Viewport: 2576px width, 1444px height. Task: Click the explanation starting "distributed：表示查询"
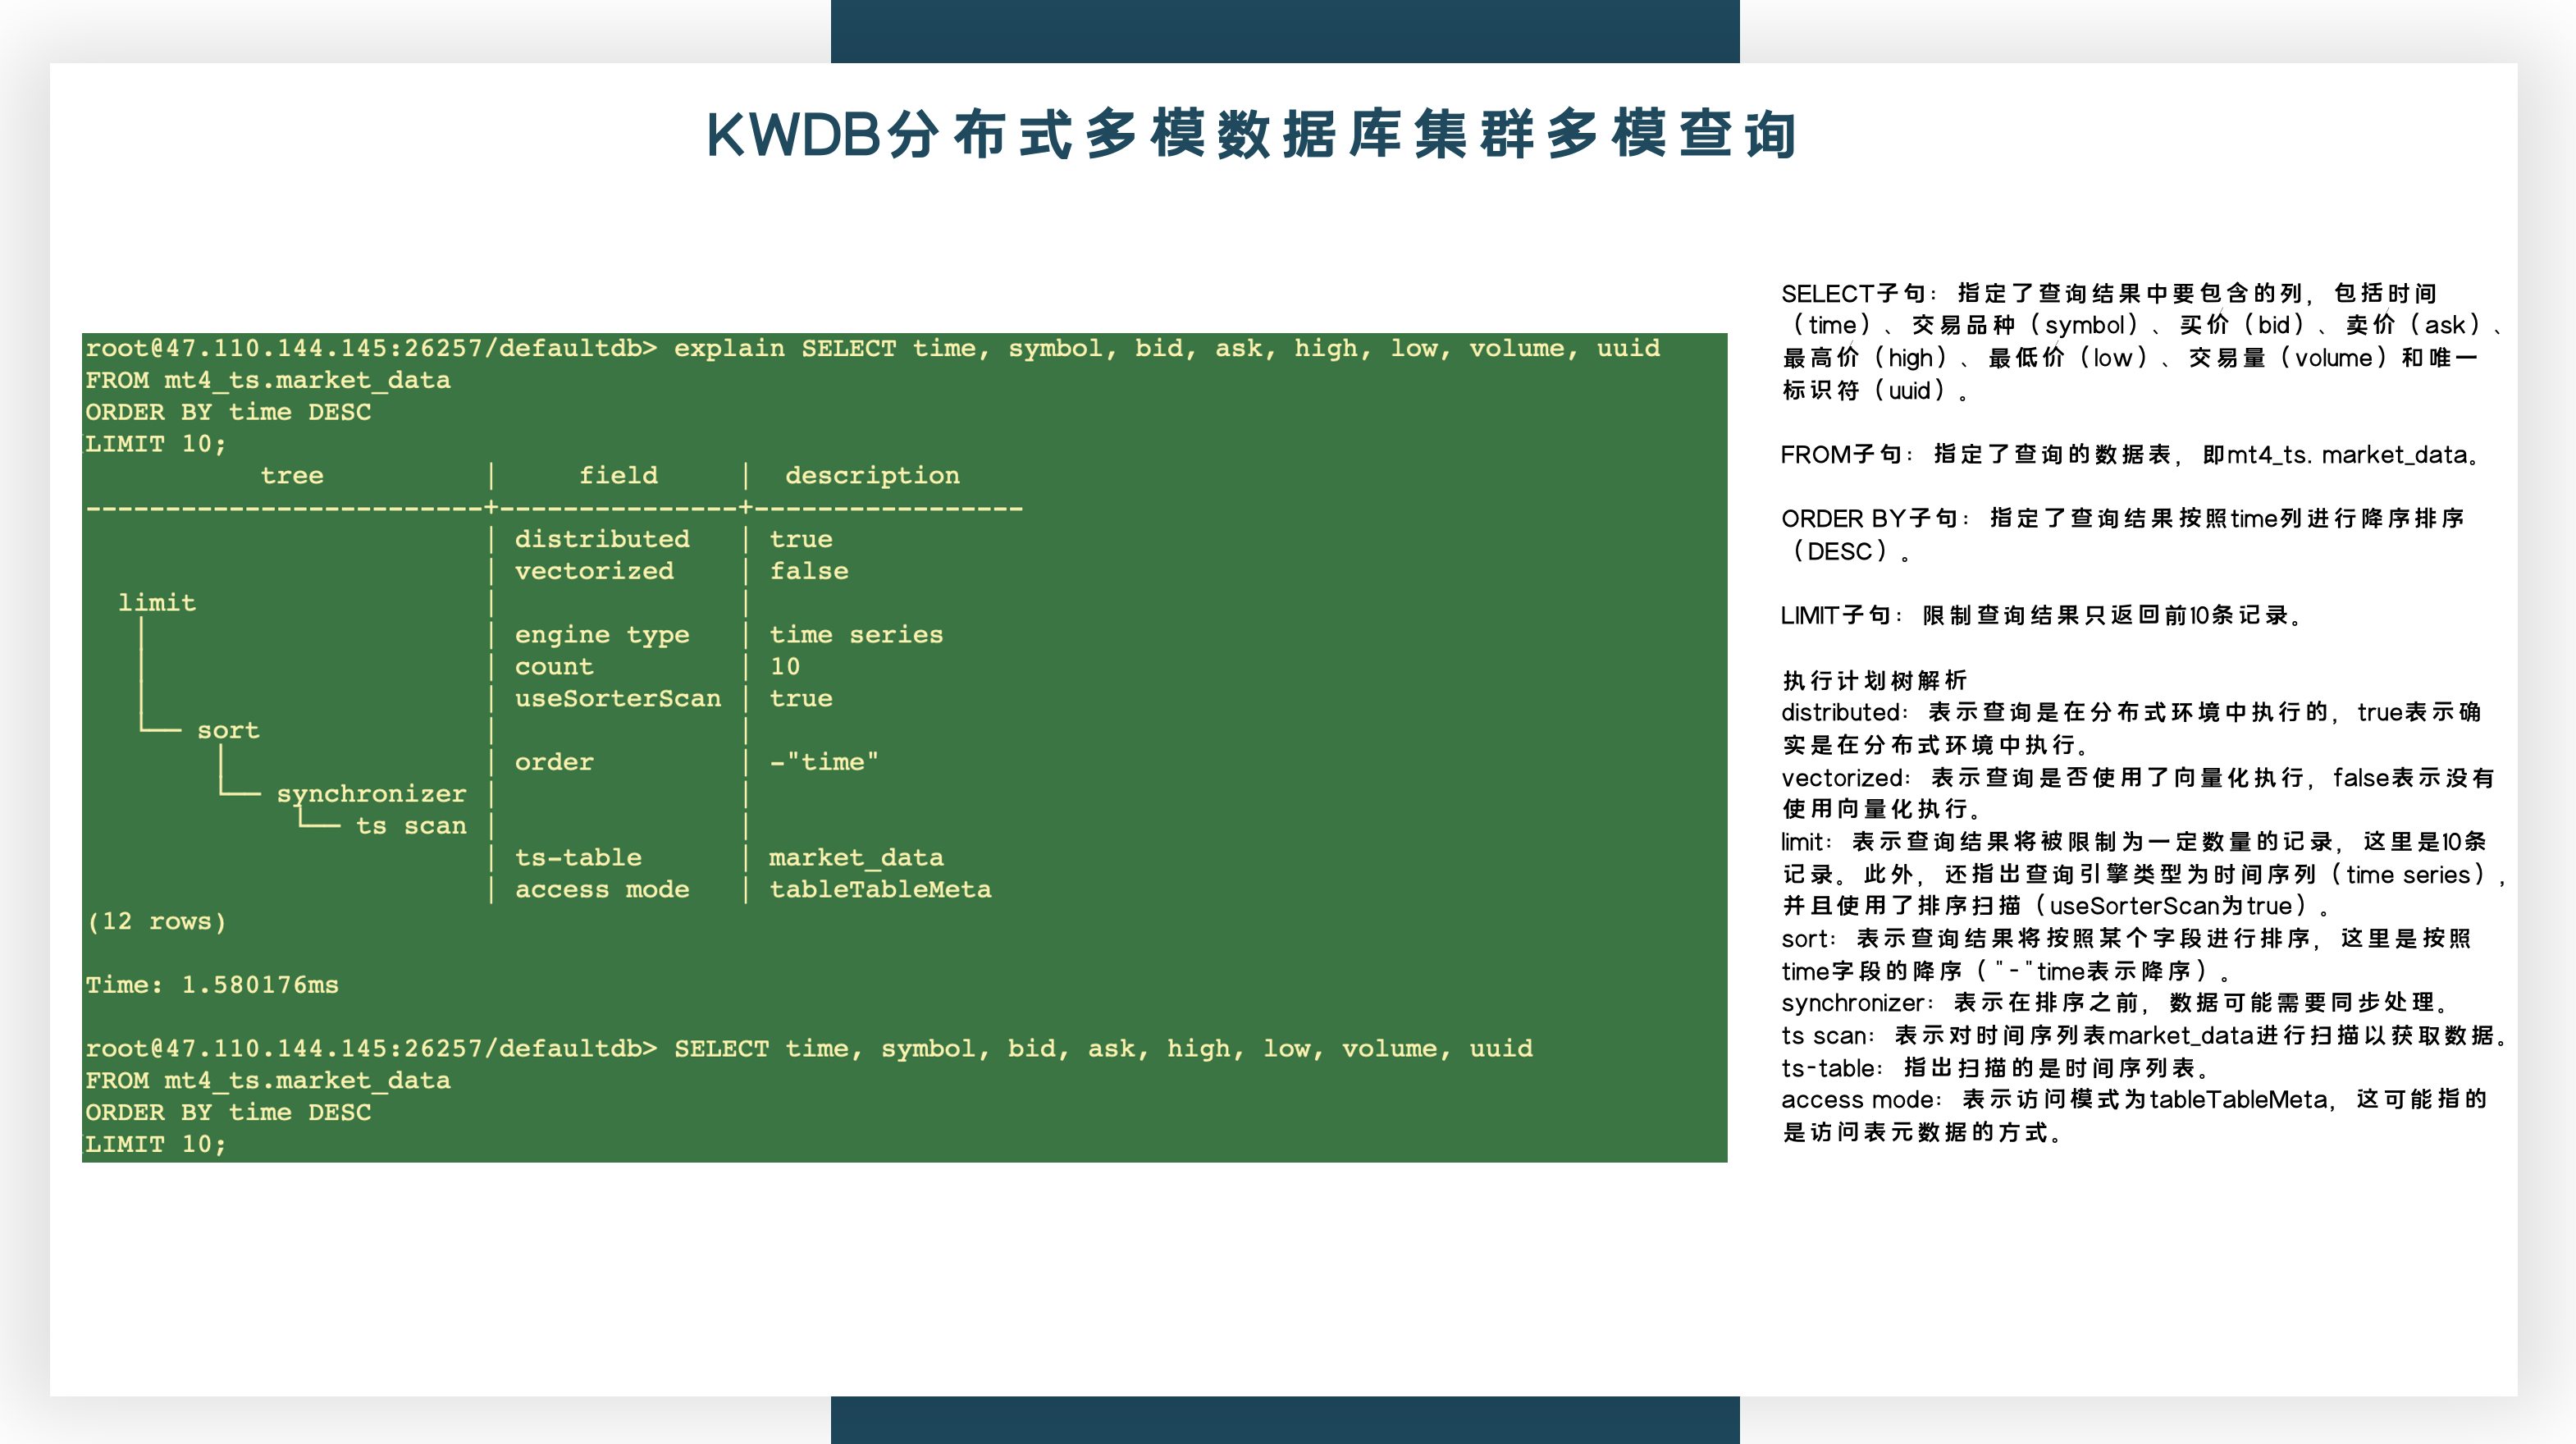point(2131,728)
